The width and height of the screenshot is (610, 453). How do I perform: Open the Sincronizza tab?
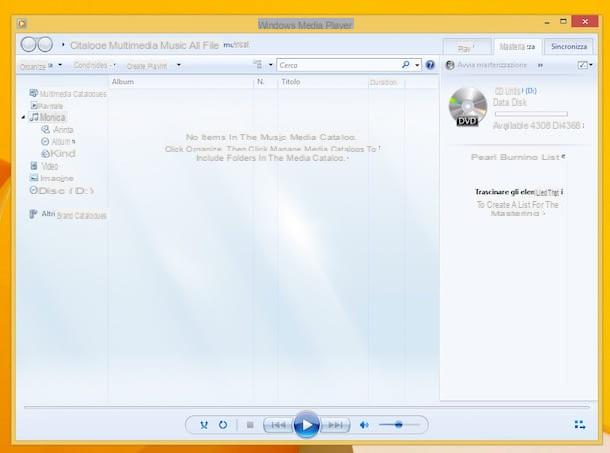569,47
